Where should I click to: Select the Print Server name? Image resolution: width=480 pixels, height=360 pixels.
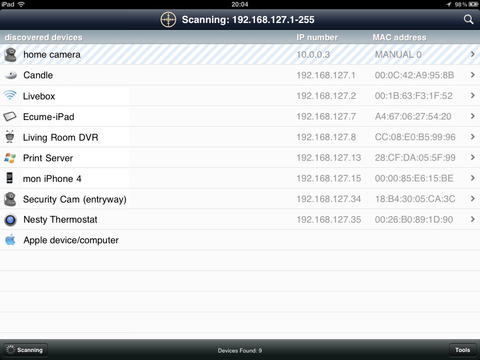[x=48, y=158]
